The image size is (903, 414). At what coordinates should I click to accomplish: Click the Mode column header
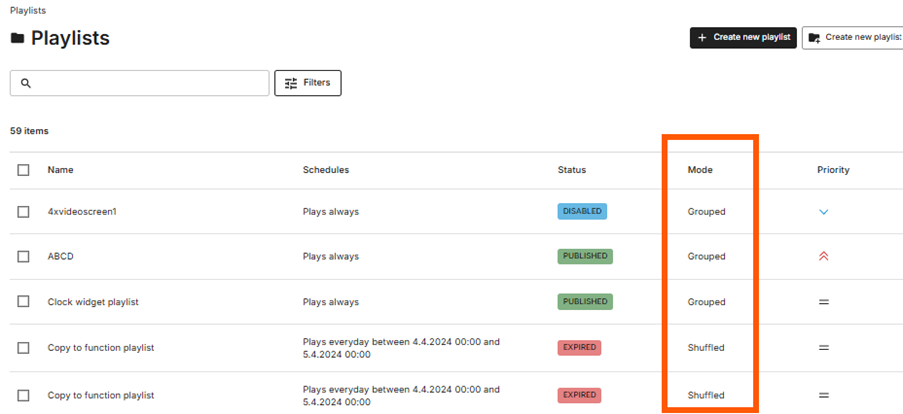[x=700, y=170]
